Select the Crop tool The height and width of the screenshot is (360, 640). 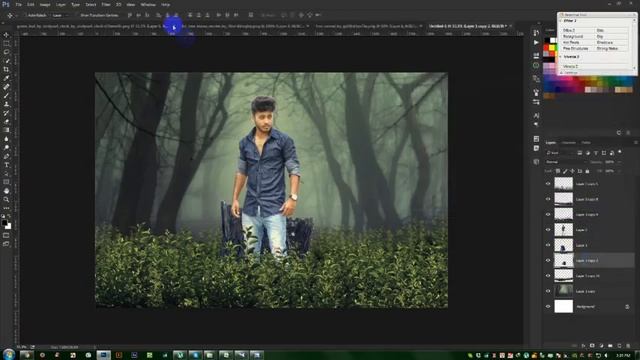6,69
